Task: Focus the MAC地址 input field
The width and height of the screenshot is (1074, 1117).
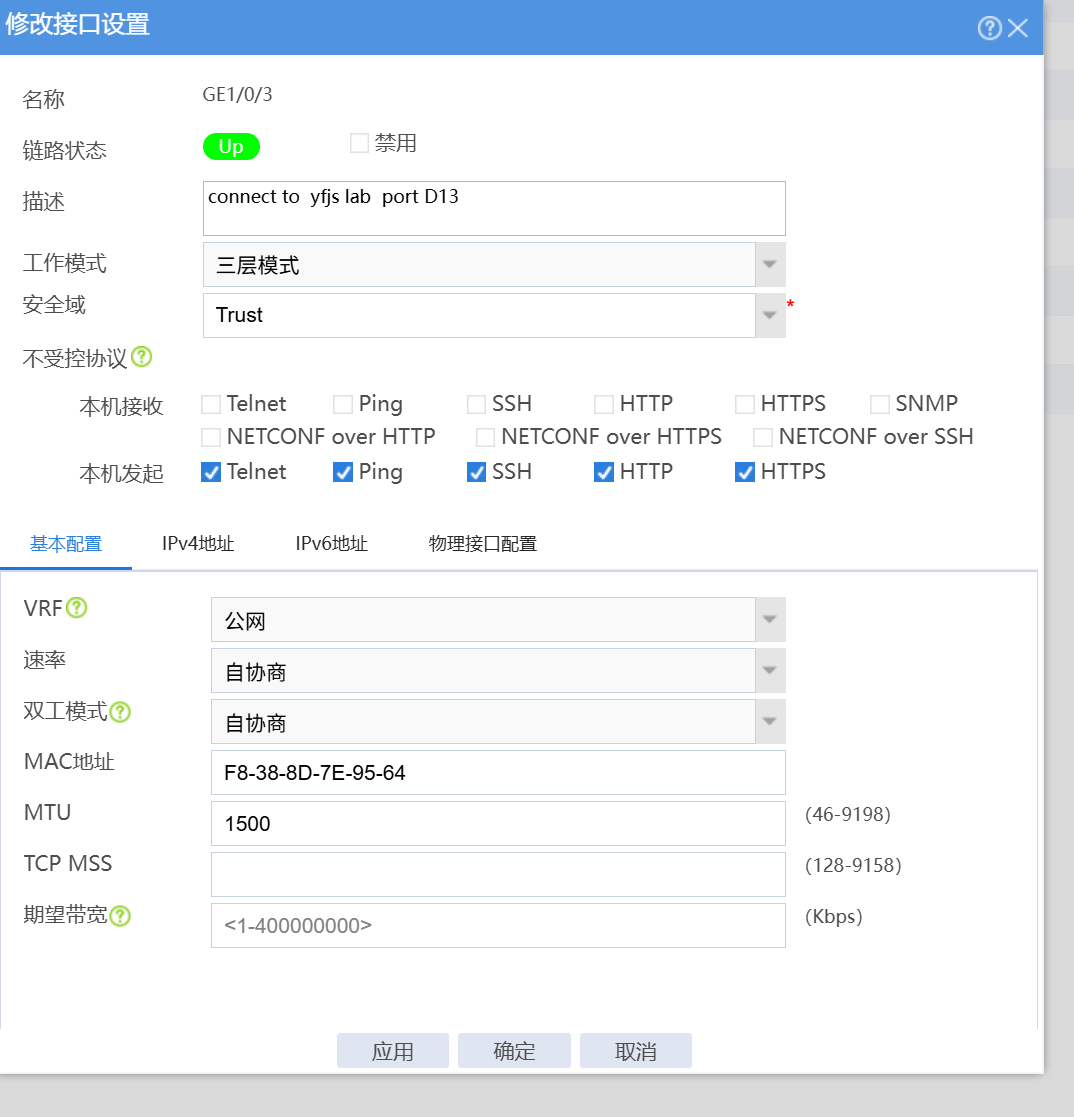Action: (498, 772)
